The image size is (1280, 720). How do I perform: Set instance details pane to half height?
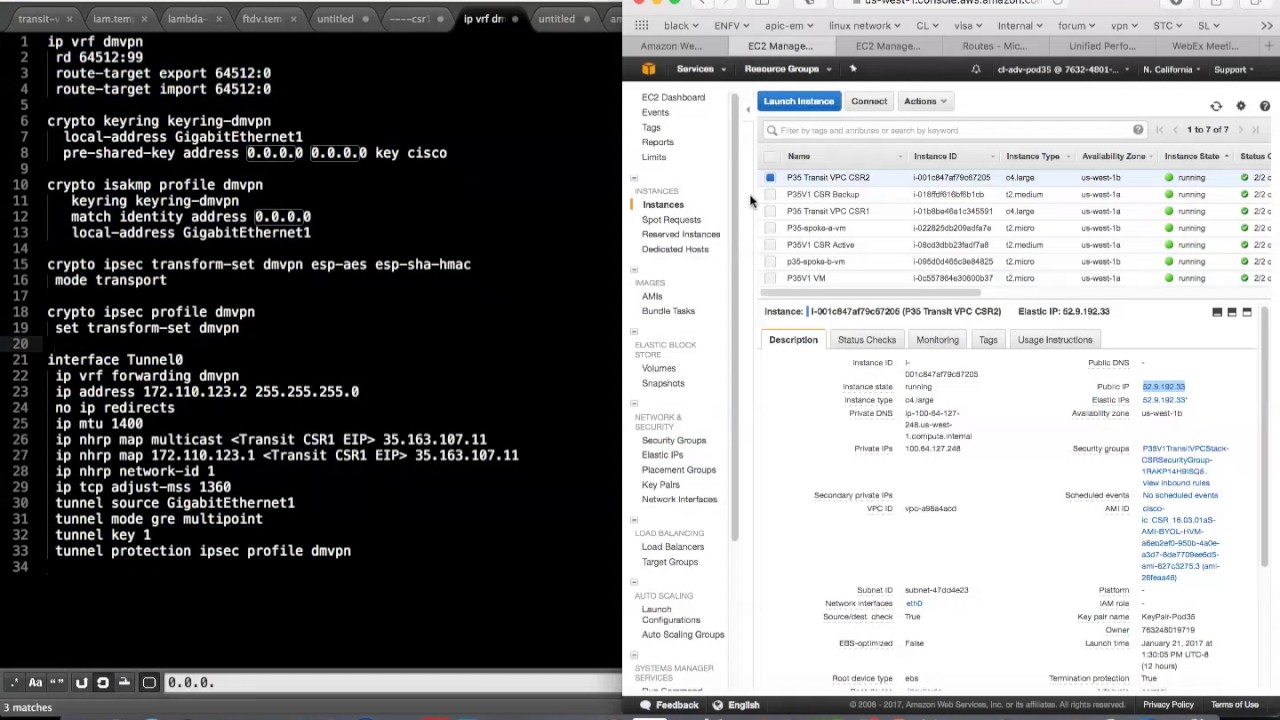tap(1232, 312)
